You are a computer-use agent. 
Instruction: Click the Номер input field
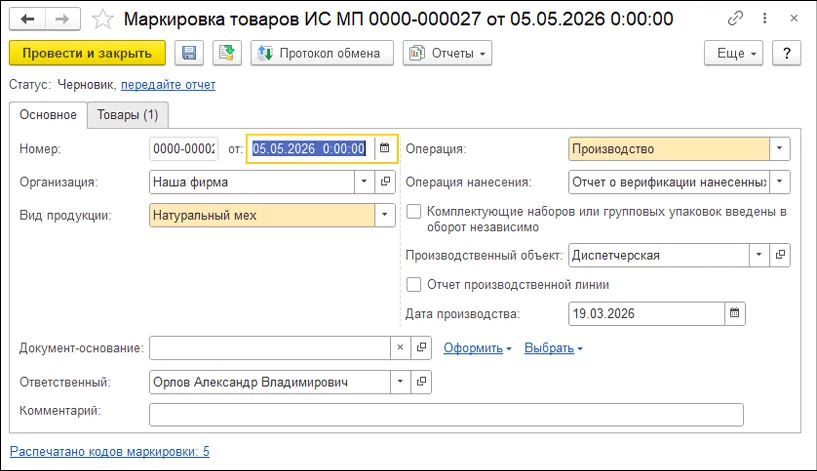[184, 148]
